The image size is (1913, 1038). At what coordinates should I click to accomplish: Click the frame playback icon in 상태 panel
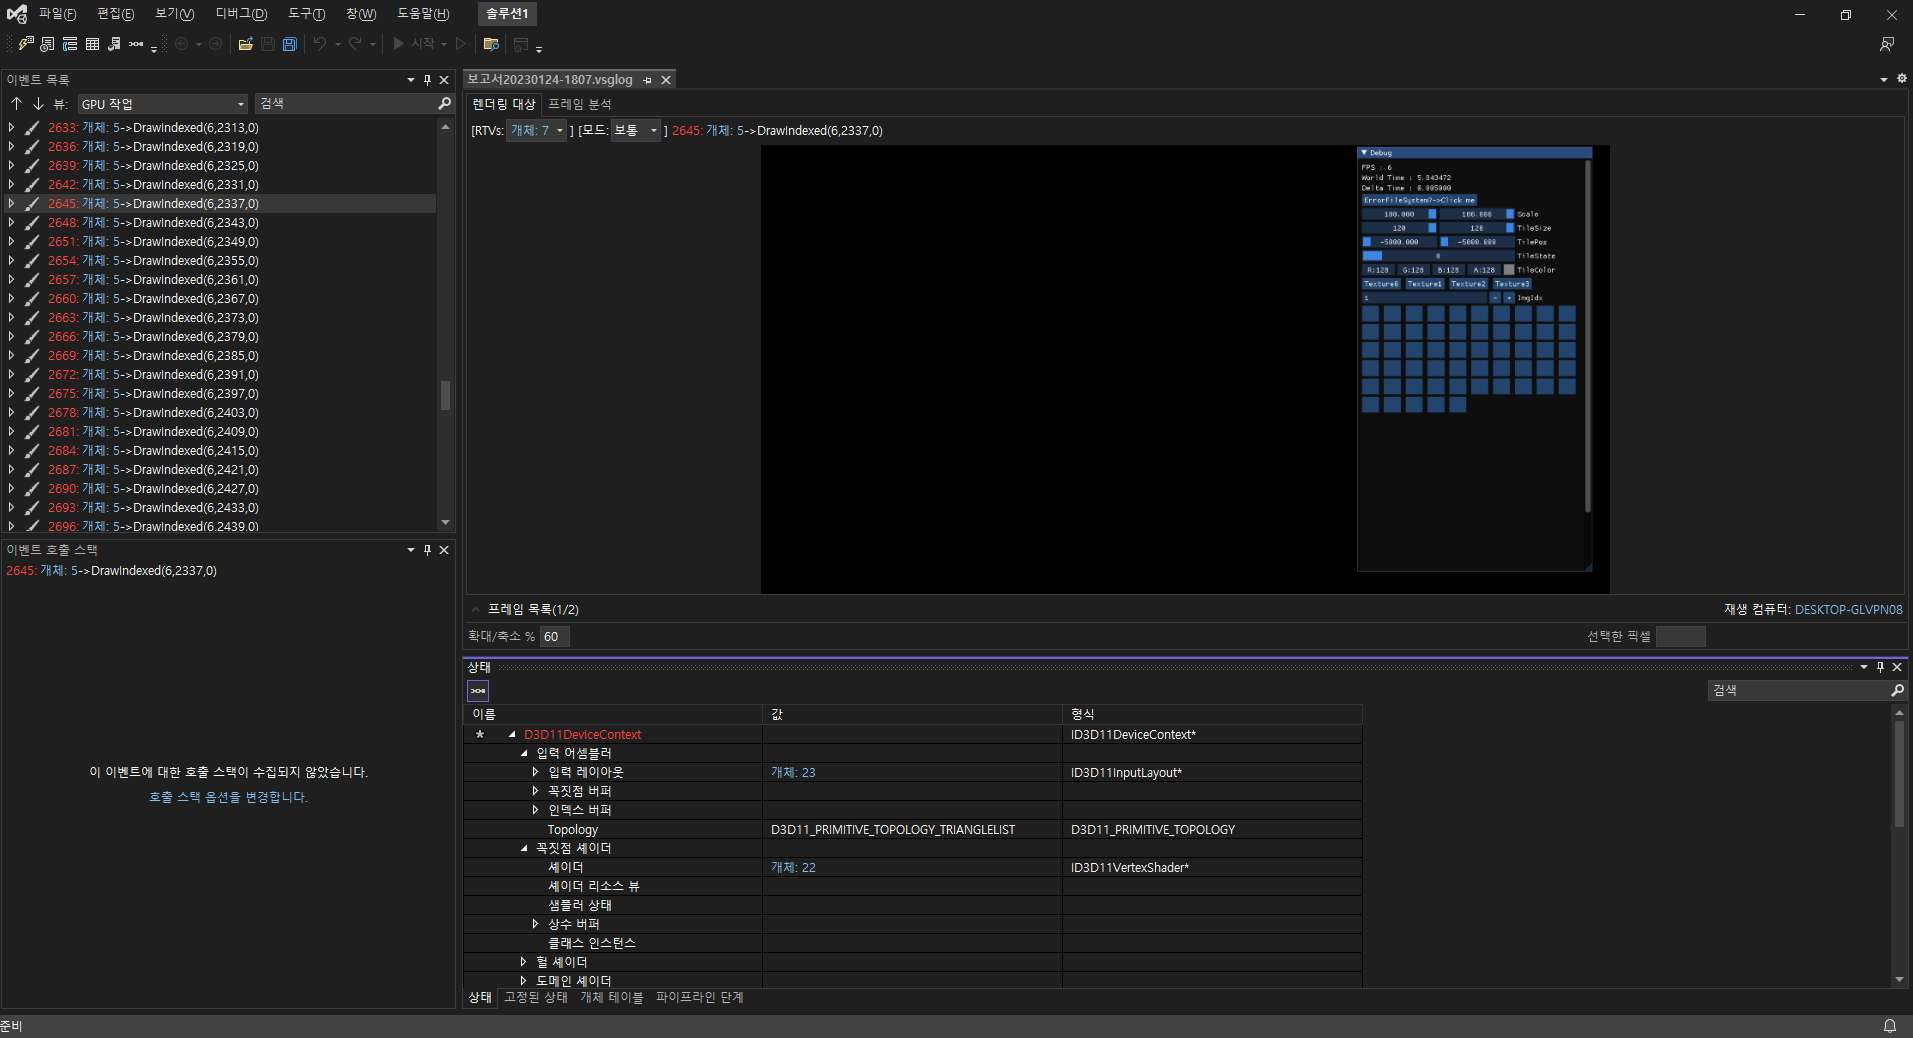pyautogui.click(x=478, y=690)
